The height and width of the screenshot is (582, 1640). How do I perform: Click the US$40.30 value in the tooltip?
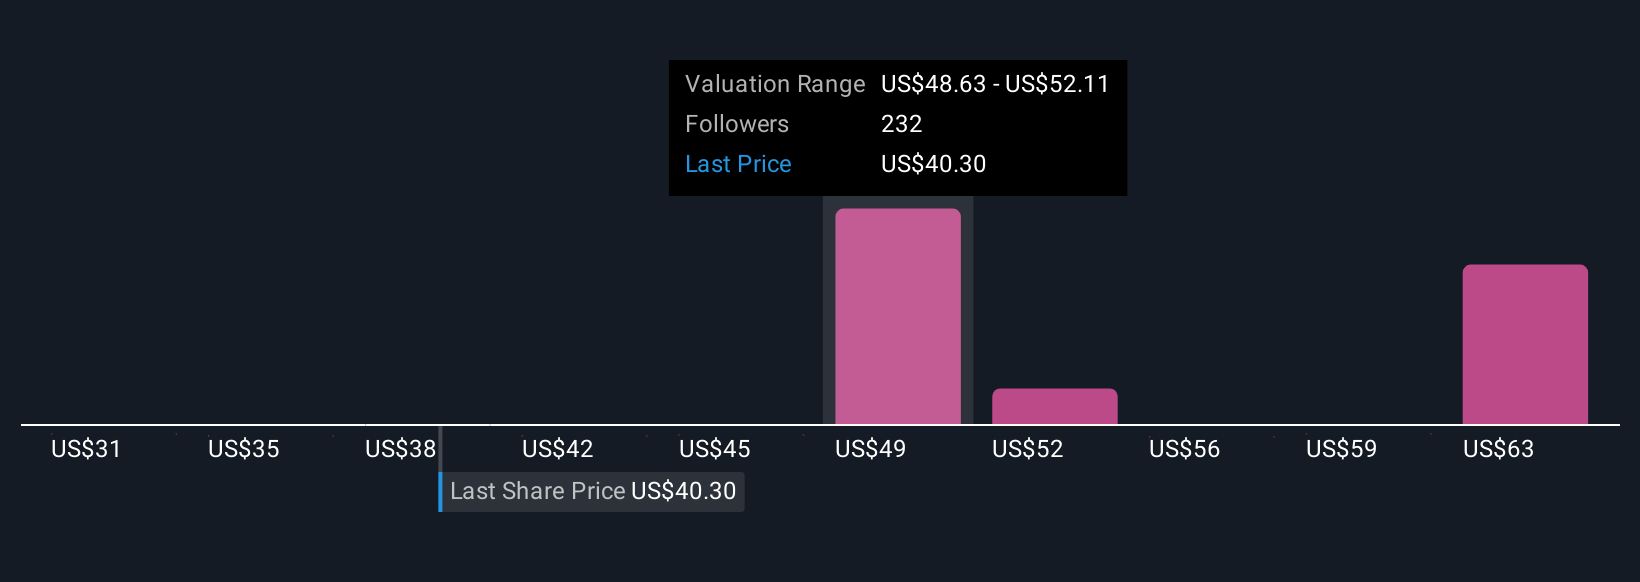point(933,164)
